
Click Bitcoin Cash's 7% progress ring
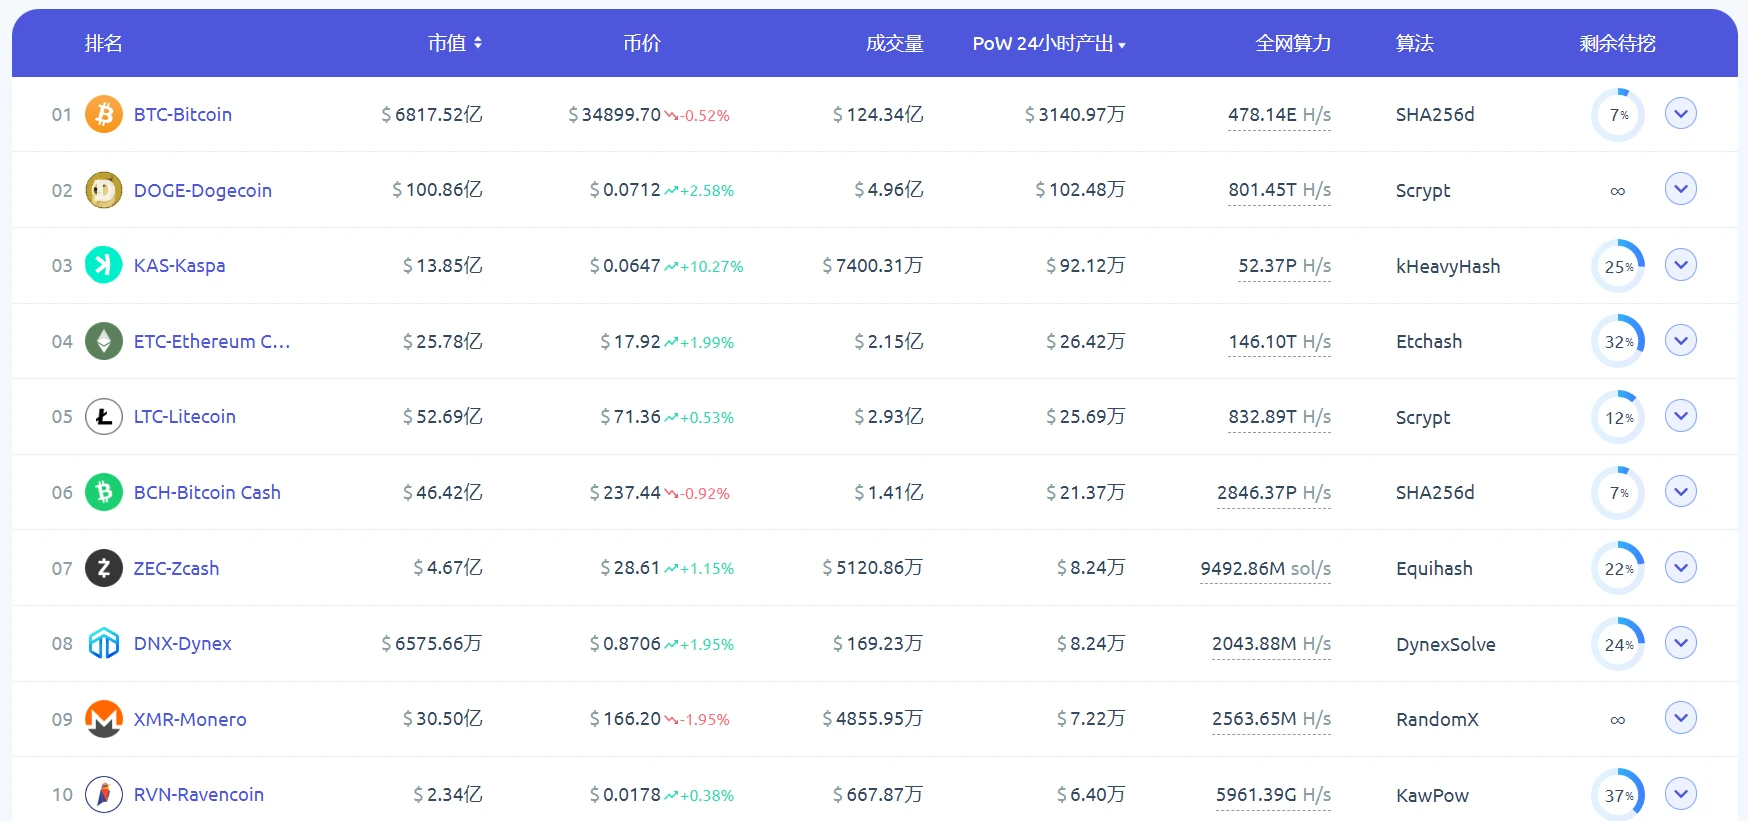pos(1618,493)
